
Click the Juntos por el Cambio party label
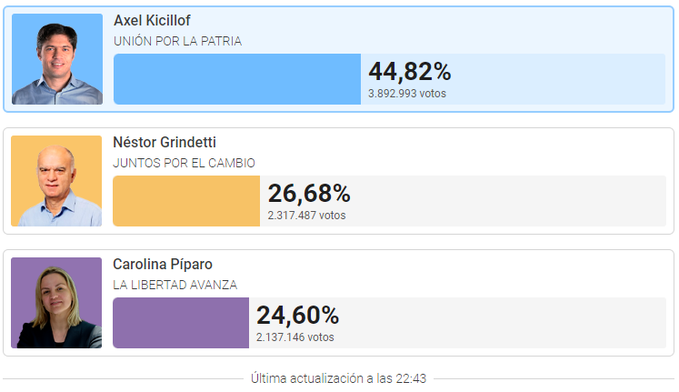[184, 163]
